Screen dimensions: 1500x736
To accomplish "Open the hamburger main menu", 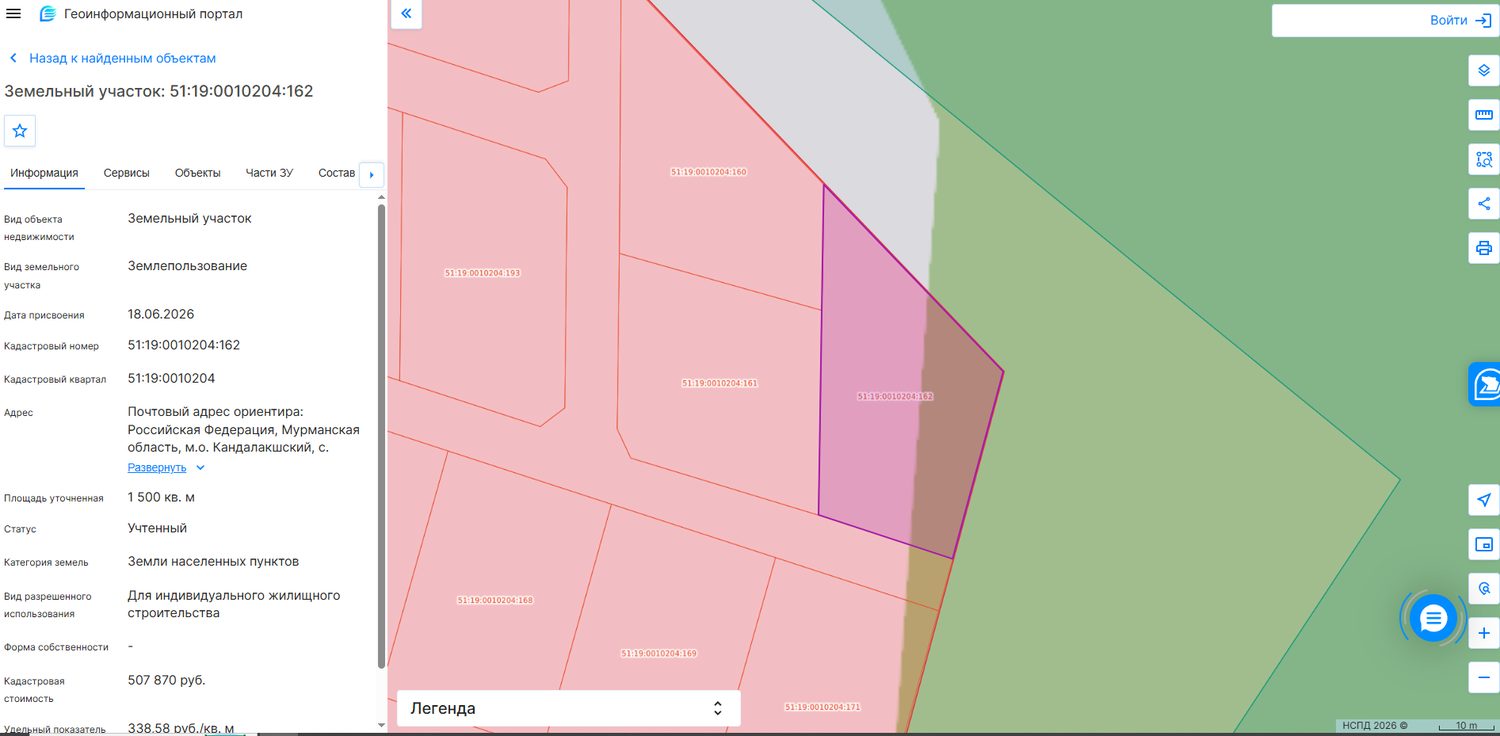I will pos(14,14).
